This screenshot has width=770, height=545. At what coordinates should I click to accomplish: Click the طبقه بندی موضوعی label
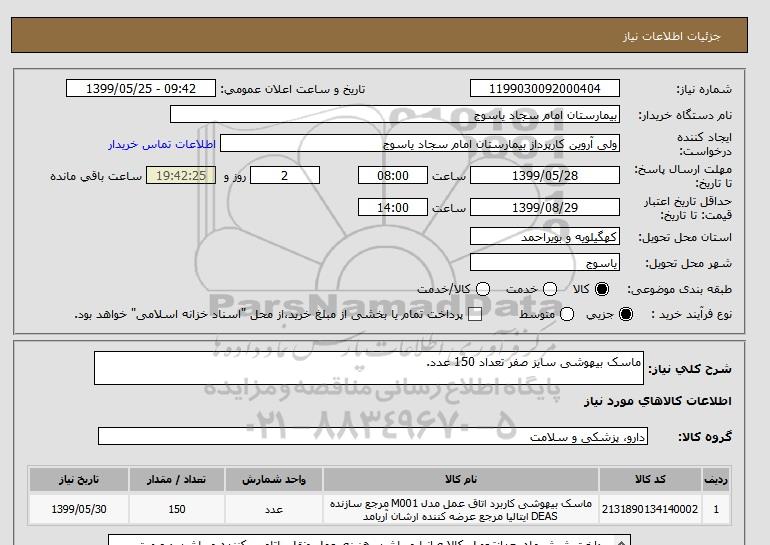tap(679, 289)
